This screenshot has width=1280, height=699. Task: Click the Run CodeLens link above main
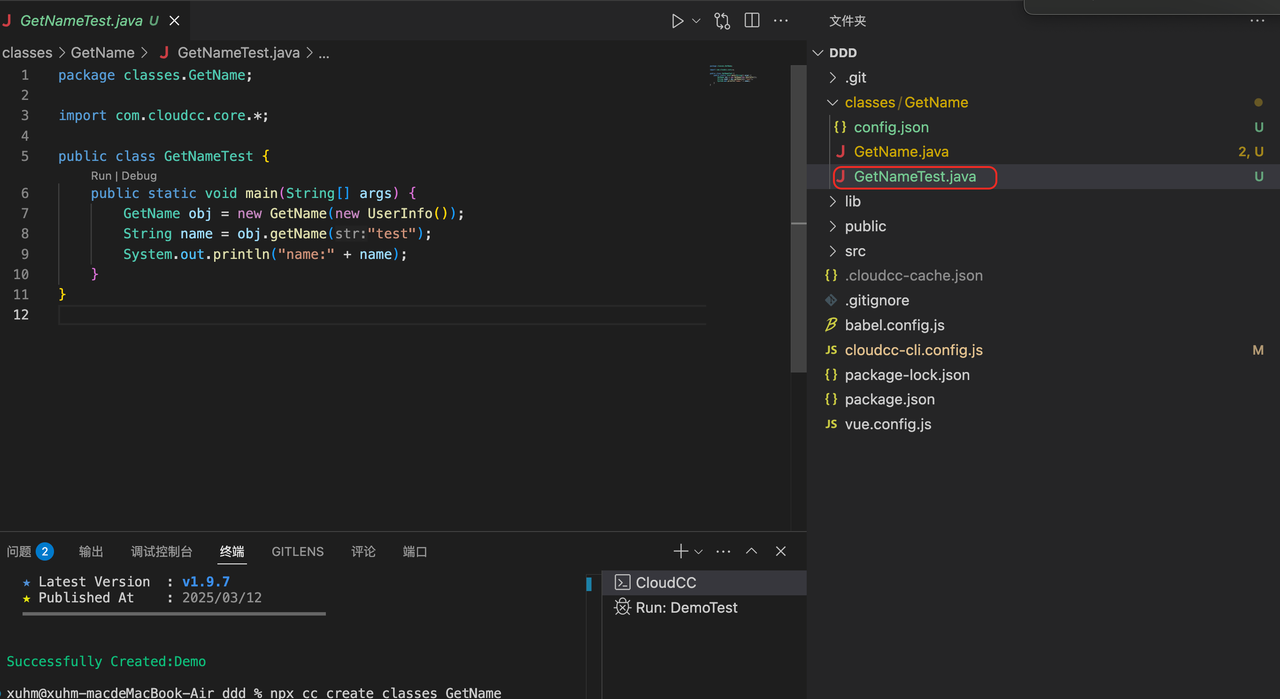pos(101,176)
